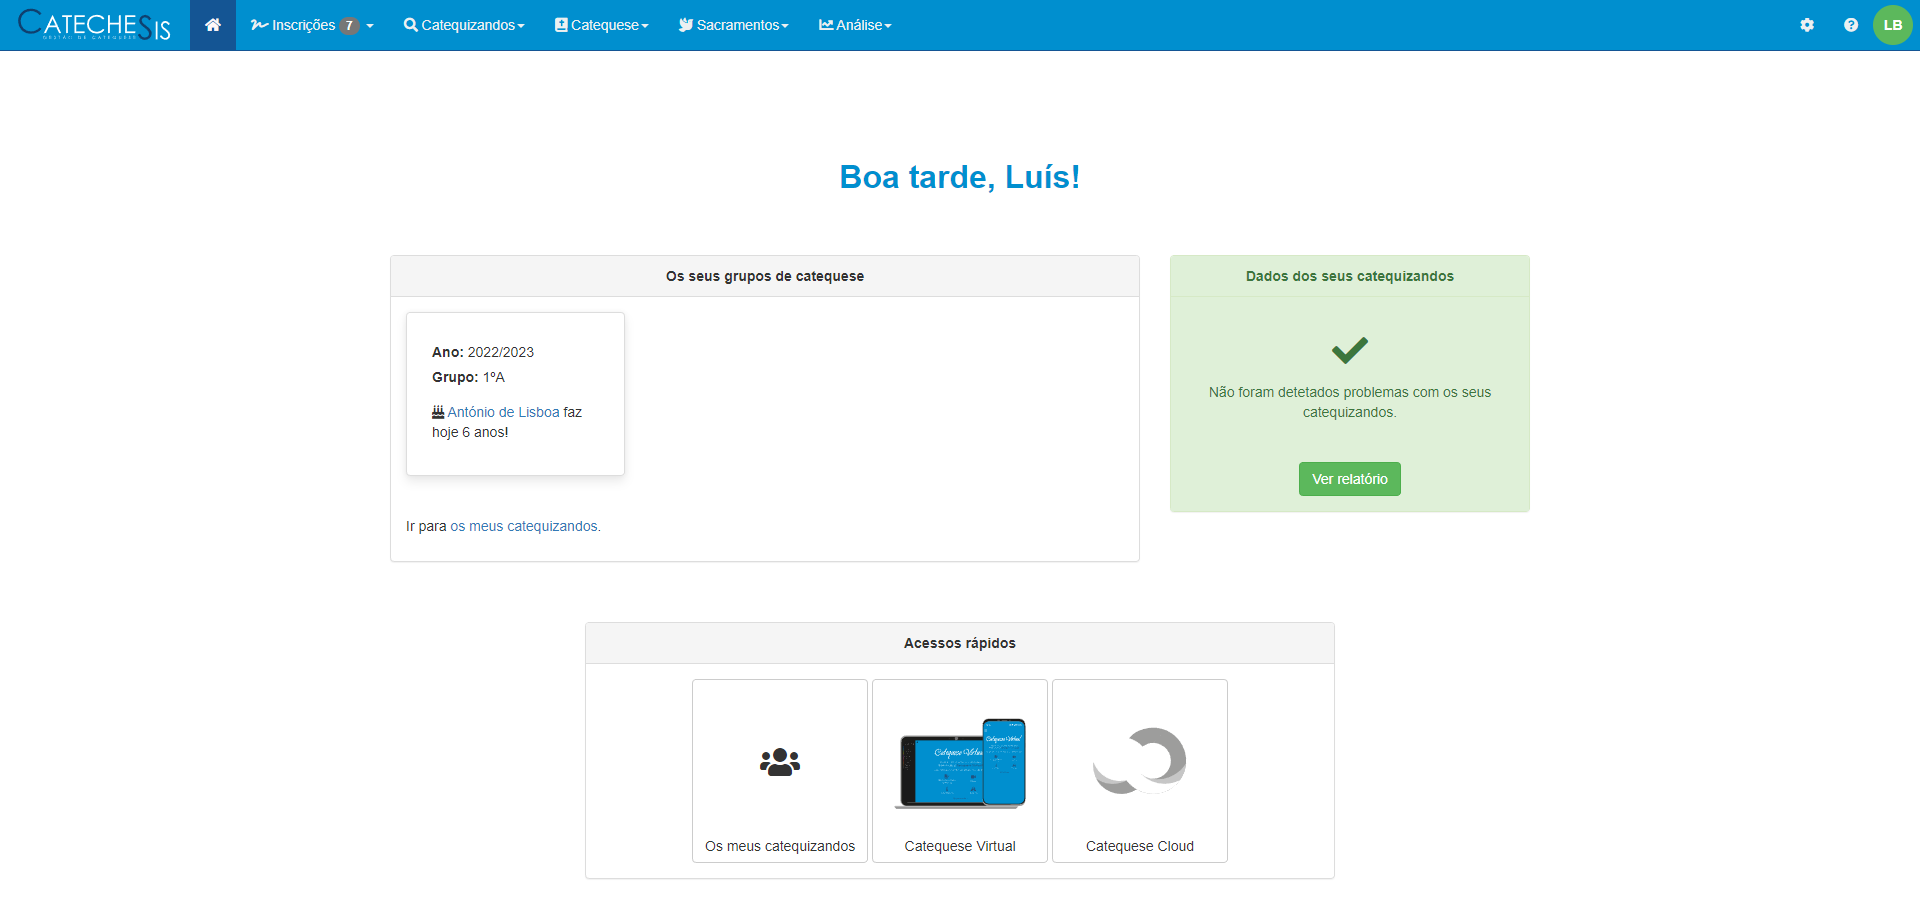Expand the Inscrições dropdown menu
Screen dimensions: 1920x904
311,25
